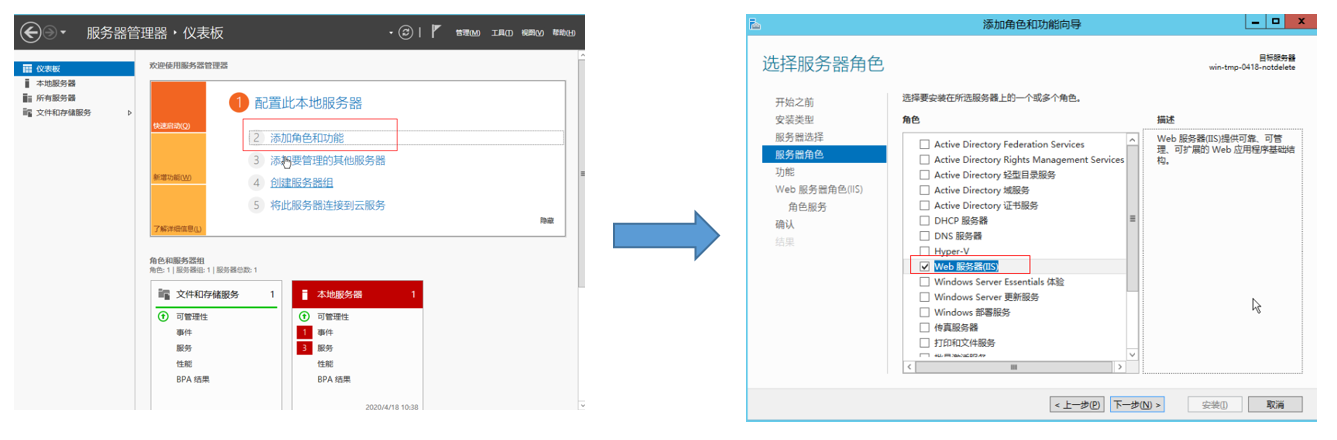Image resolution: width=1337 pixels, height=440 pixels.
Task: Open the notifications flag icon
Action: 436,32
